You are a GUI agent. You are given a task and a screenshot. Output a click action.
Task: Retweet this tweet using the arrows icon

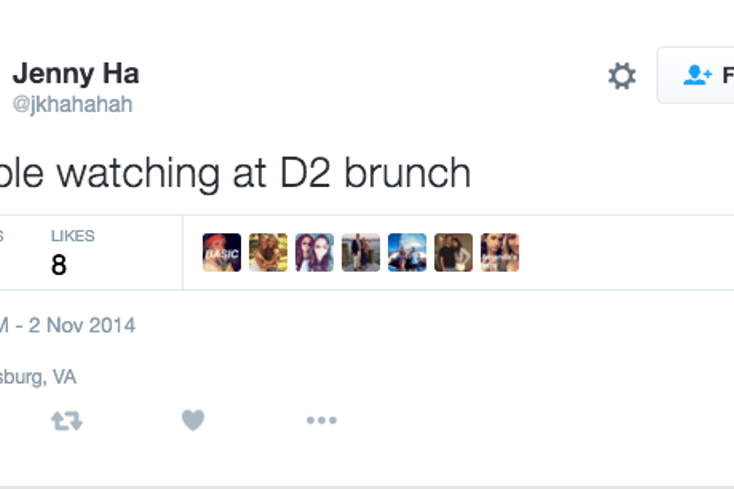[67, 420]
